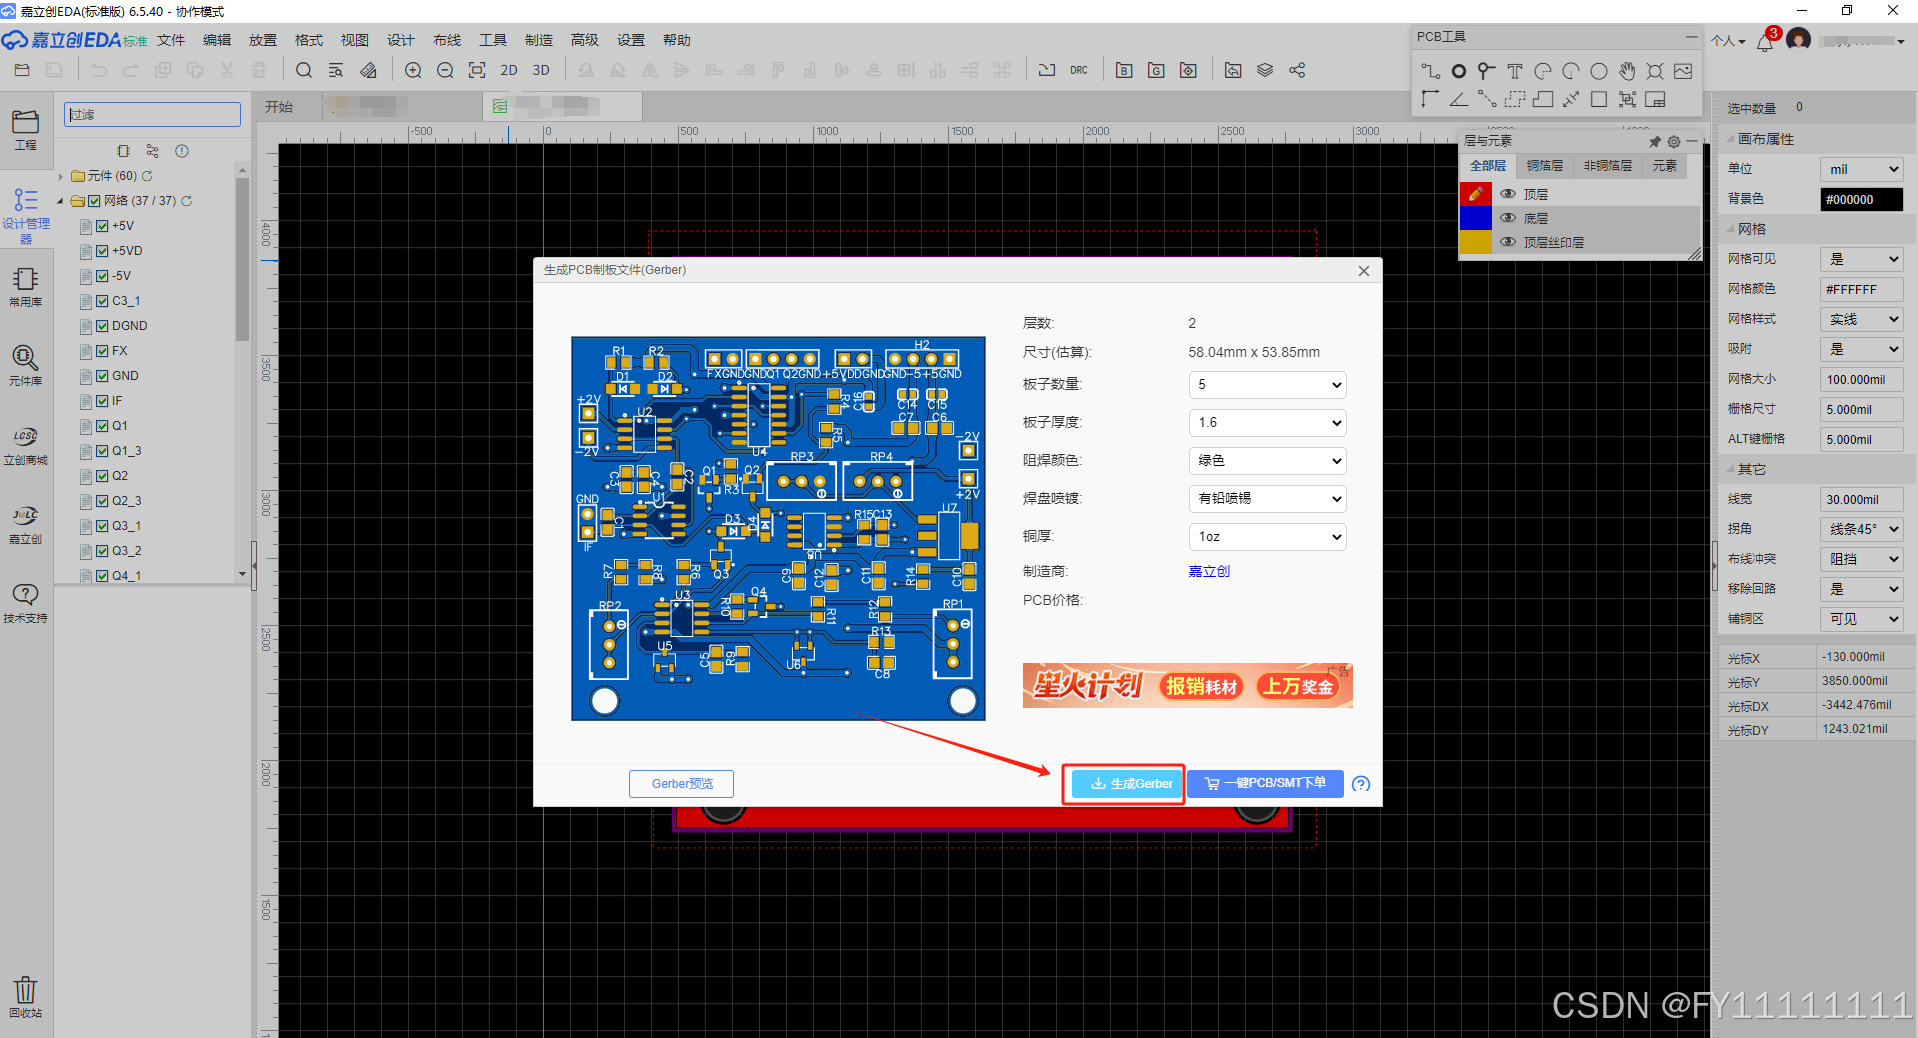Toggle visibility of 顶层 layer
The height and width of the screenshot is (1038, 1918).
(1508, 194)
